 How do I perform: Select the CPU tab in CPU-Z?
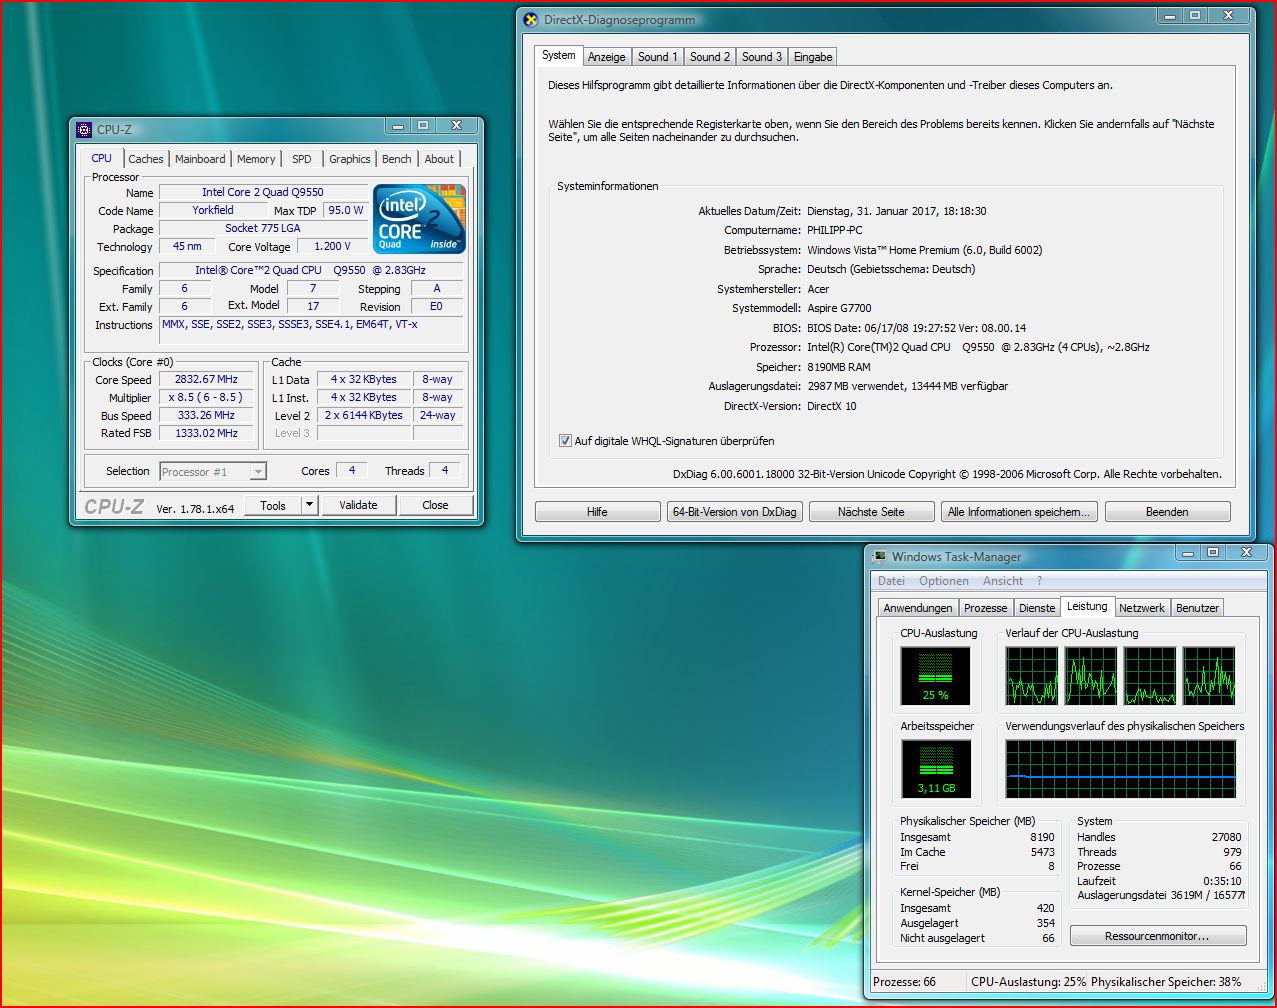[102, 158]
